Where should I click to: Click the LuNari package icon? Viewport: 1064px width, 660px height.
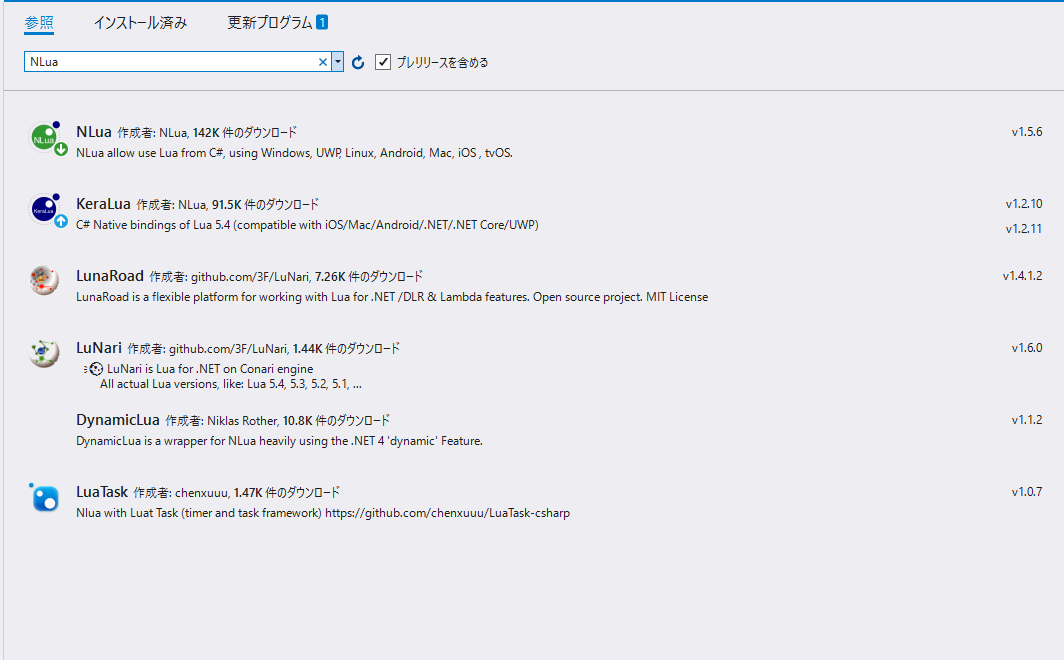pos(45,353)
